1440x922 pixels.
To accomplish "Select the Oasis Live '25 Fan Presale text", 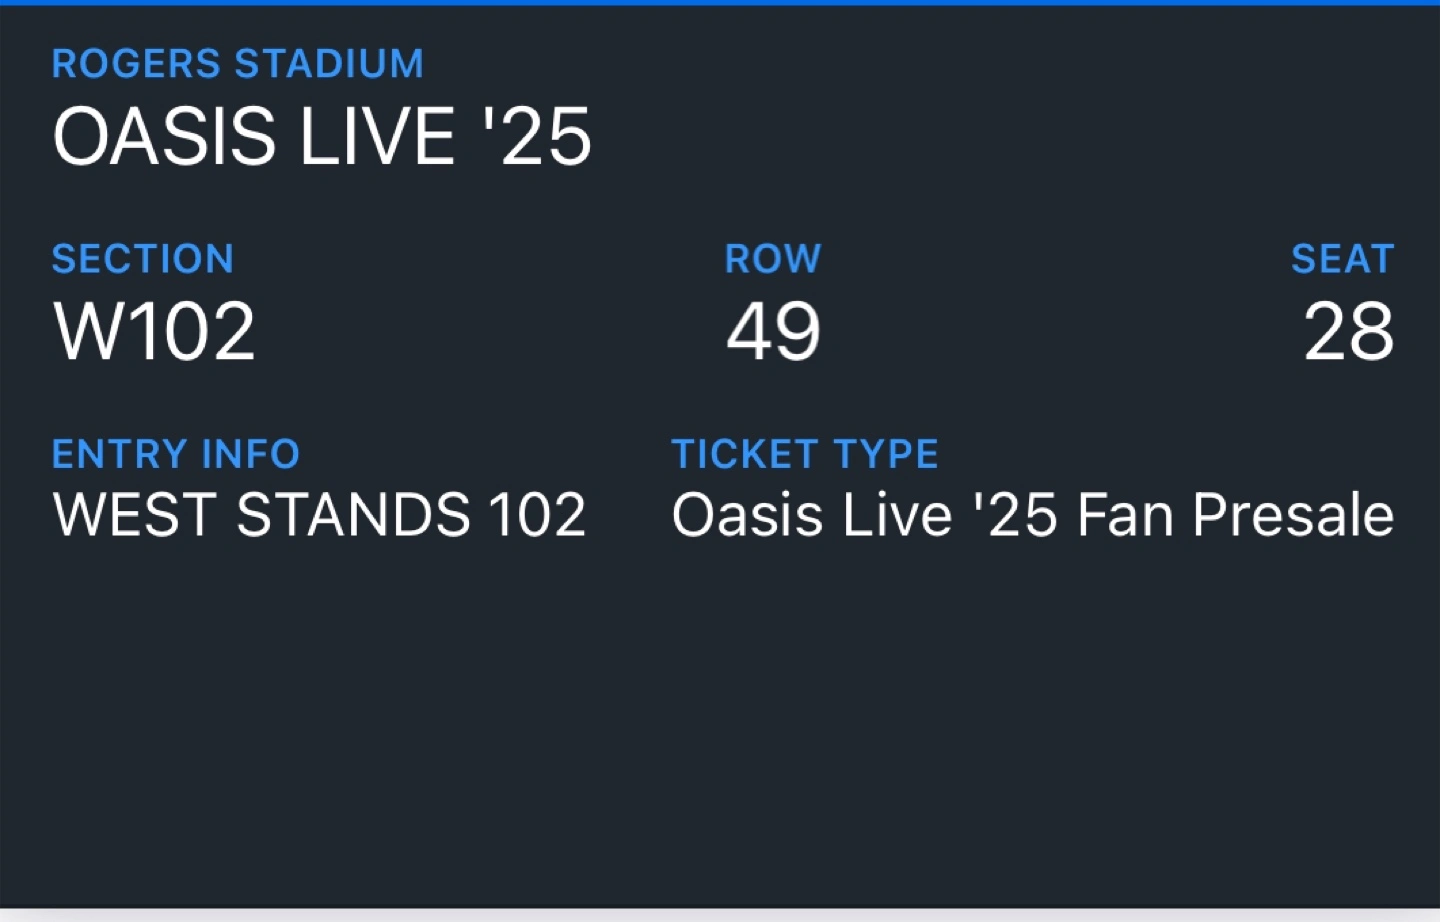I will click(1032, 515).
